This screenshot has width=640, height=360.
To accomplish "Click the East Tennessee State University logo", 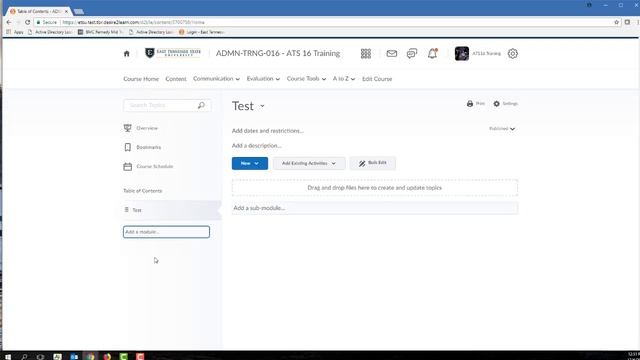I will (173, 53).
